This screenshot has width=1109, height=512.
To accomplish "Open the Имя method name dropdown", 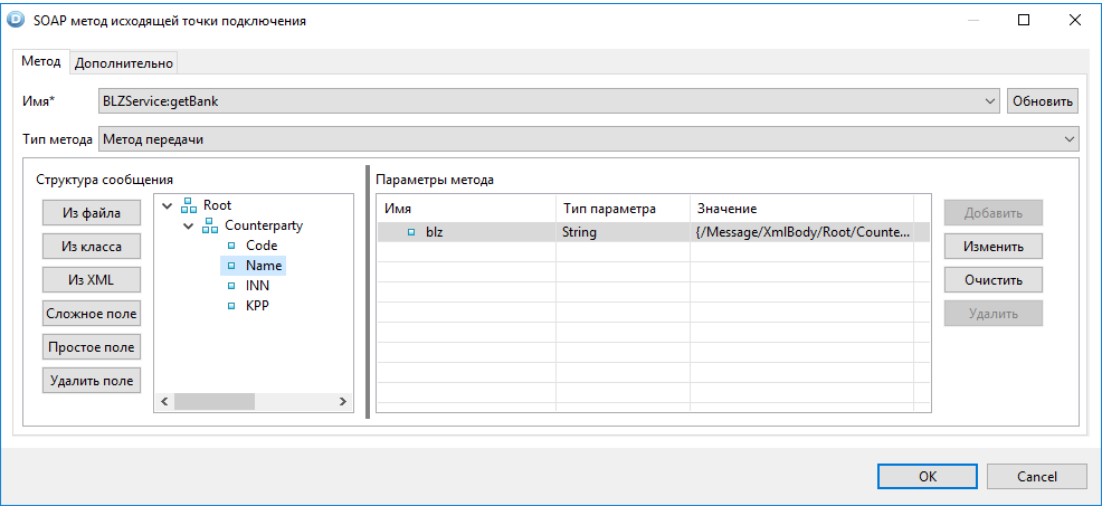I will (990, 101).
